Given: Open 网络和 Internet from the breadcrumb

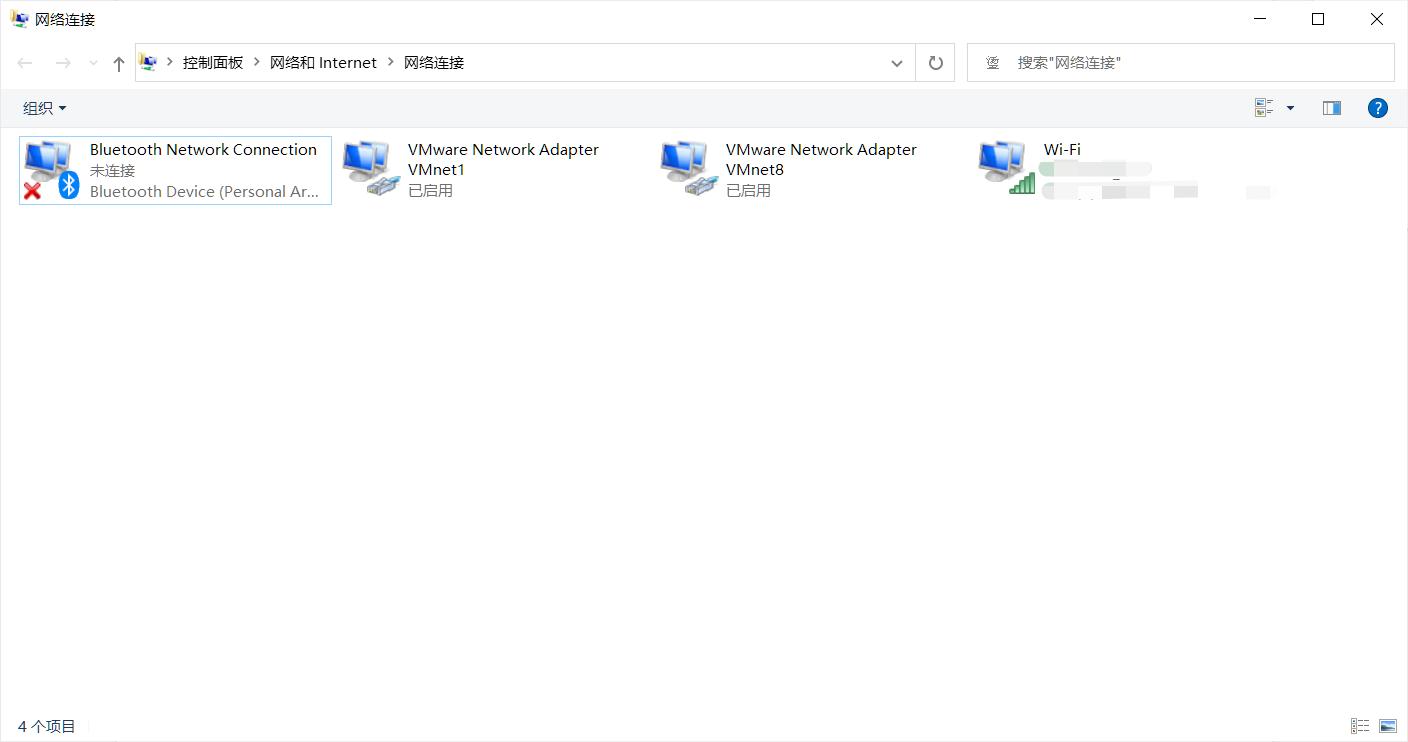Looking at the screenshot, I should point(323,62).
